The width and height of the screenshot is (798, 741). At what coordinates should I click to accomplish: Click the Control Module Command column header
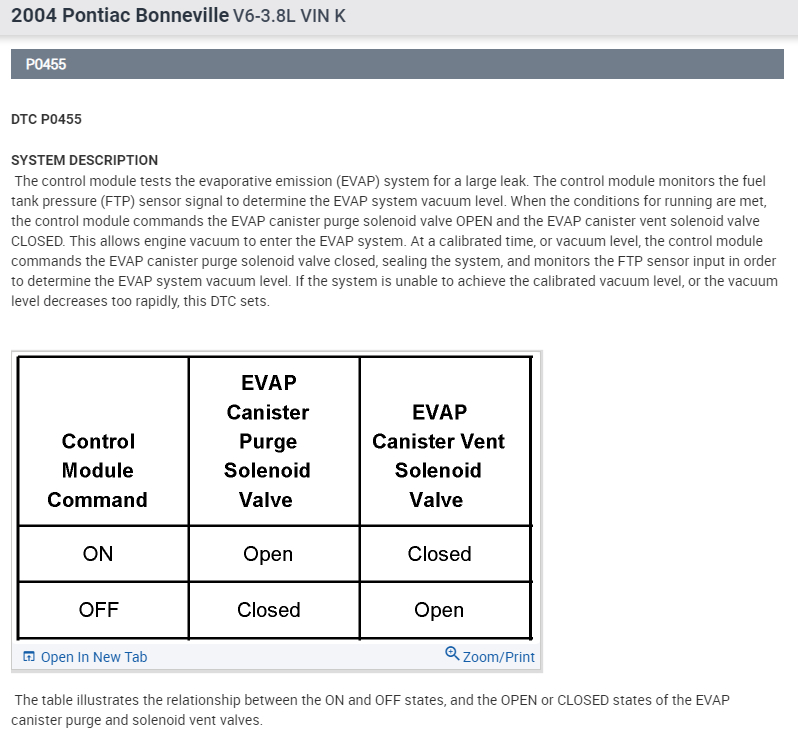[x=97, y=470]
